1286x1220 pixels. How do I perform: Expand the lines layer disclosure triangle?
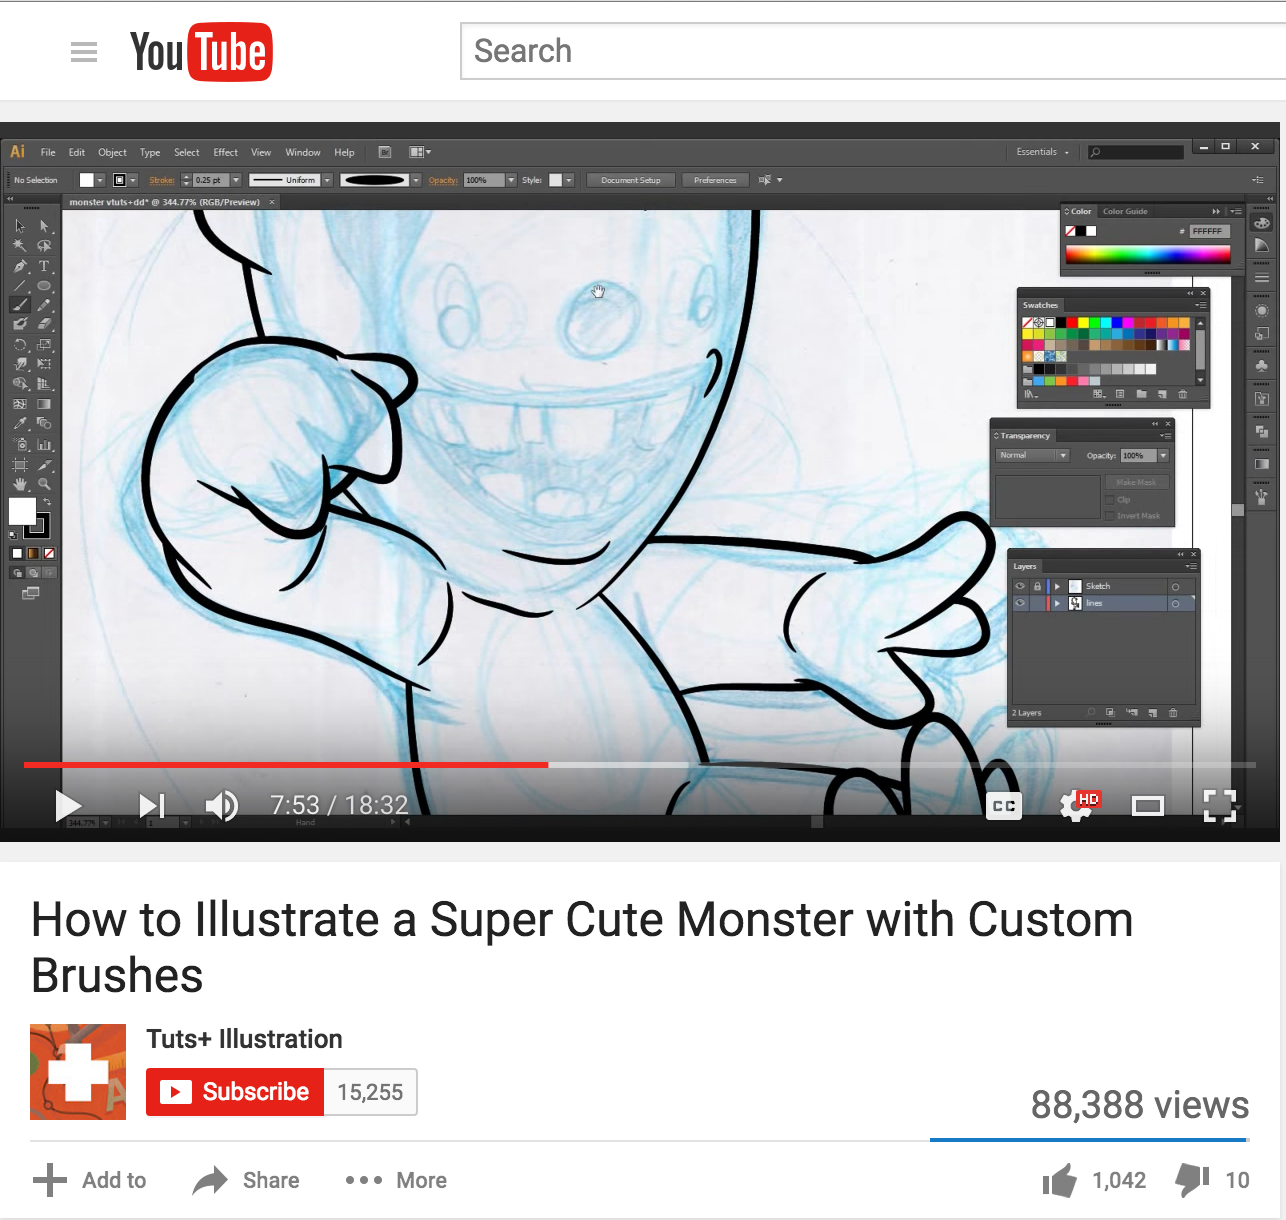tap(1057, 603)
